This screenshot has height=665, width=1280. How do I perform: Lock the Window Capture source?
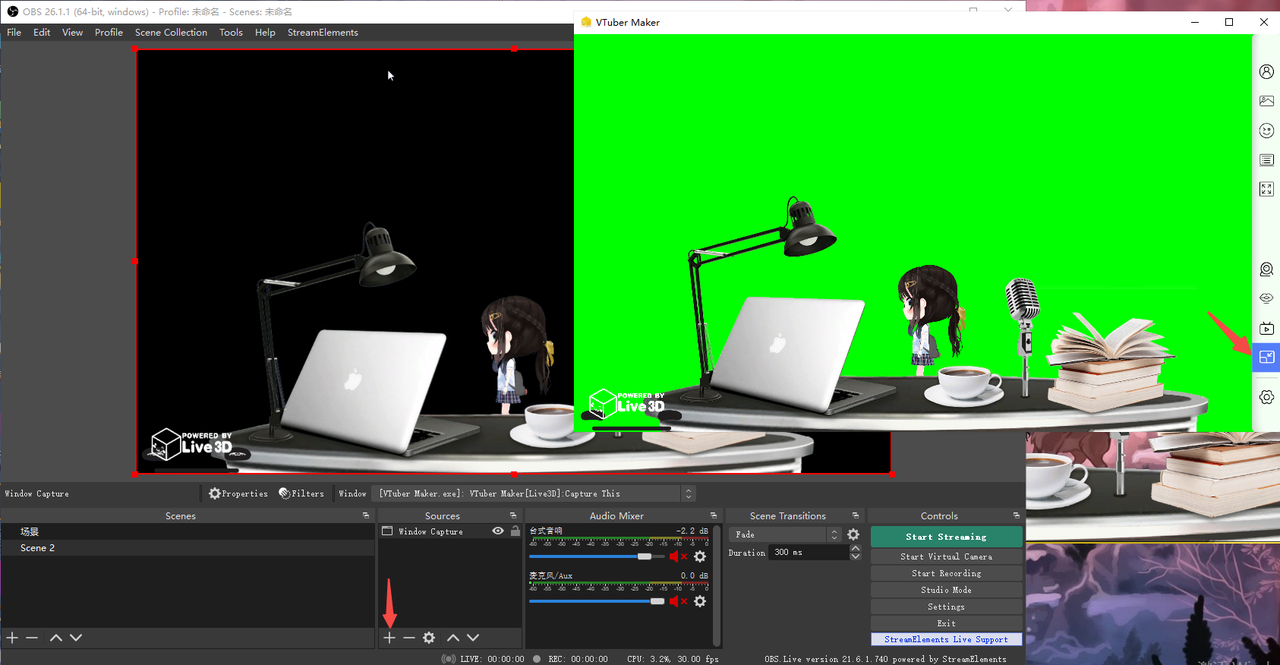(x=516, y=531)
